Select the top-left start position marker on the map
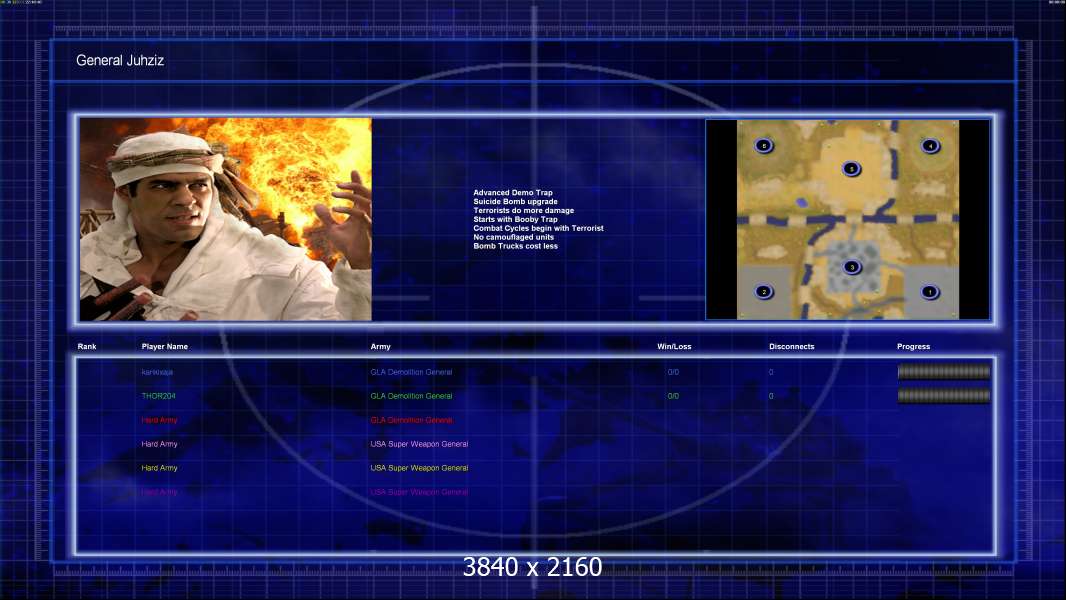The image size is (1066, 600). click(764, 146)
